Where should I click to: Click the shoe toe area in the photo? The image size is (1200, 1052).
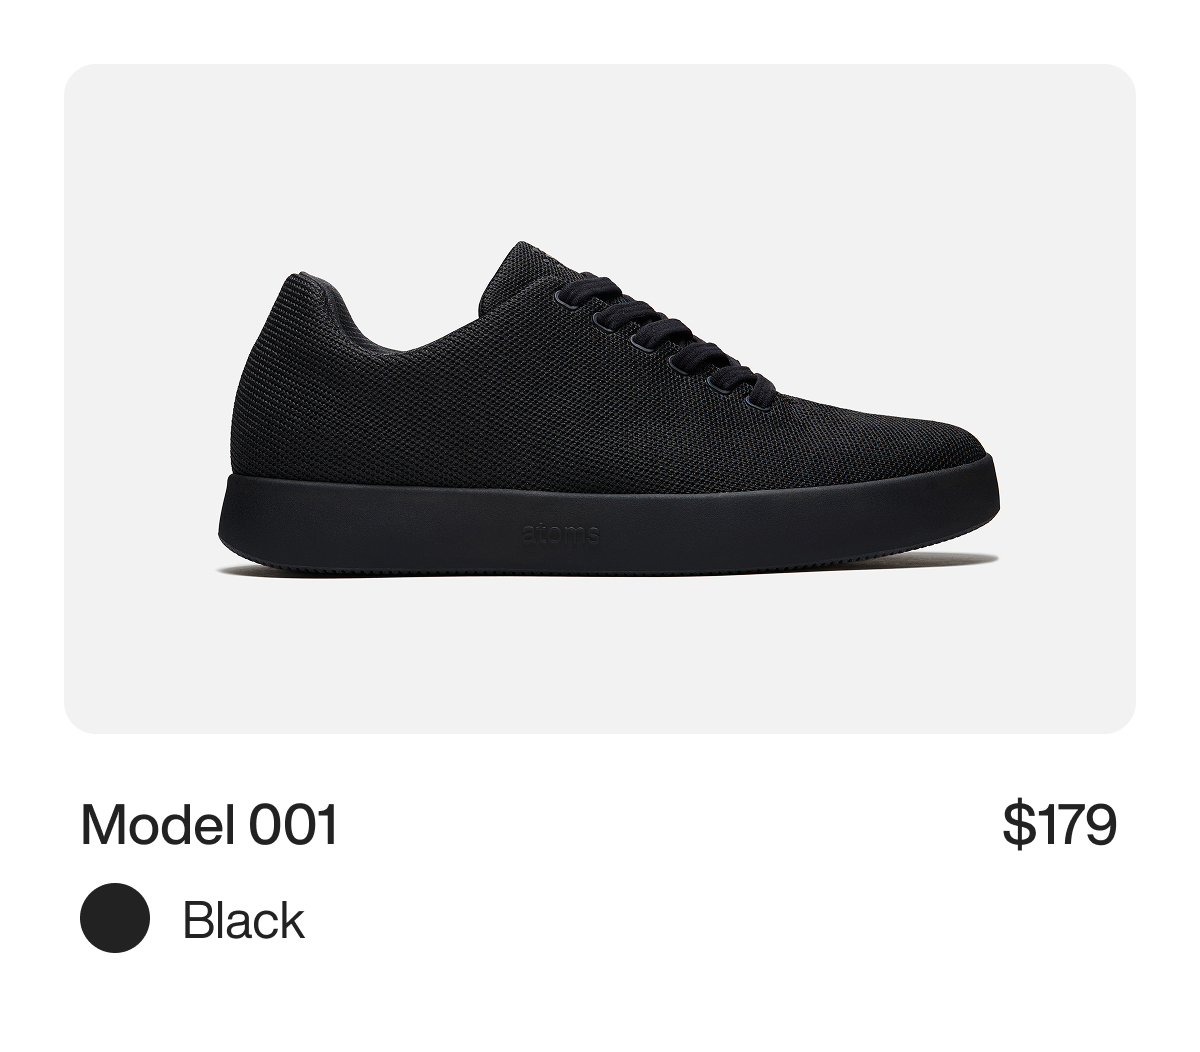(x=930, y=440)
